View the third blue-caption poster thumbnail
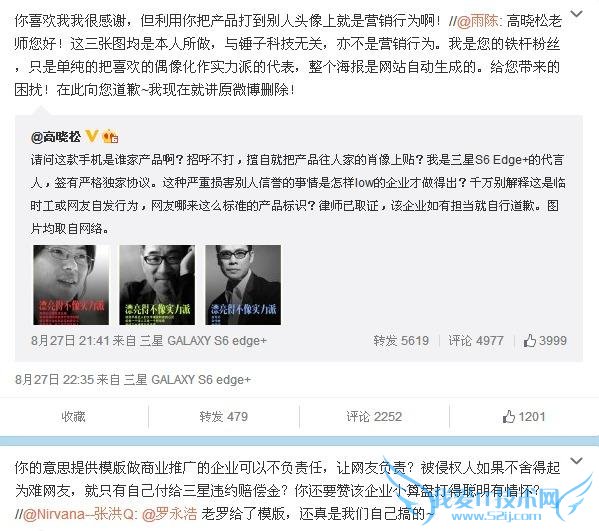599x531 pixels. click(x=243, y=285)
